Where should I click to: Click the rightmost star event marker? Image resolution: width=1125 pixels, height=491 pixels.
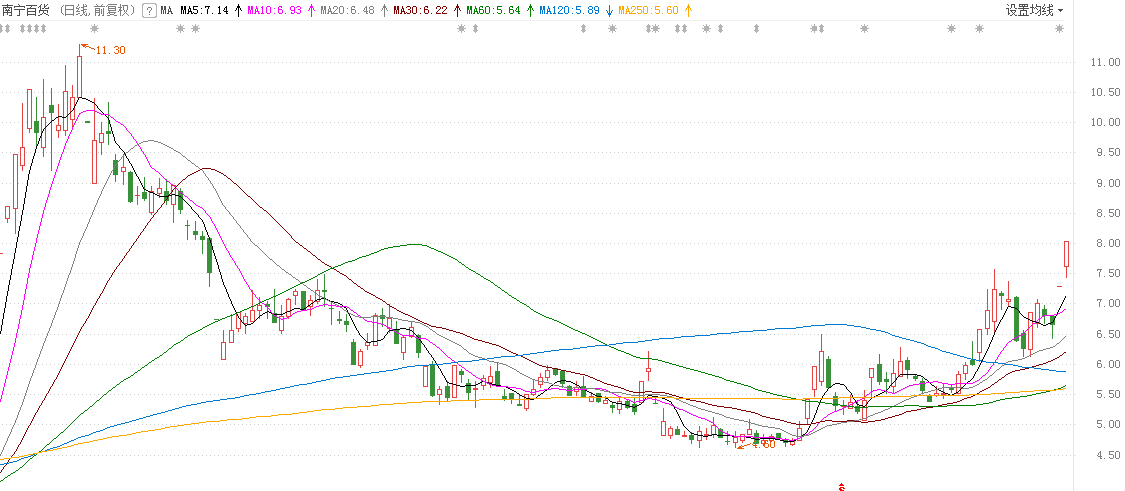(1059, 29)
